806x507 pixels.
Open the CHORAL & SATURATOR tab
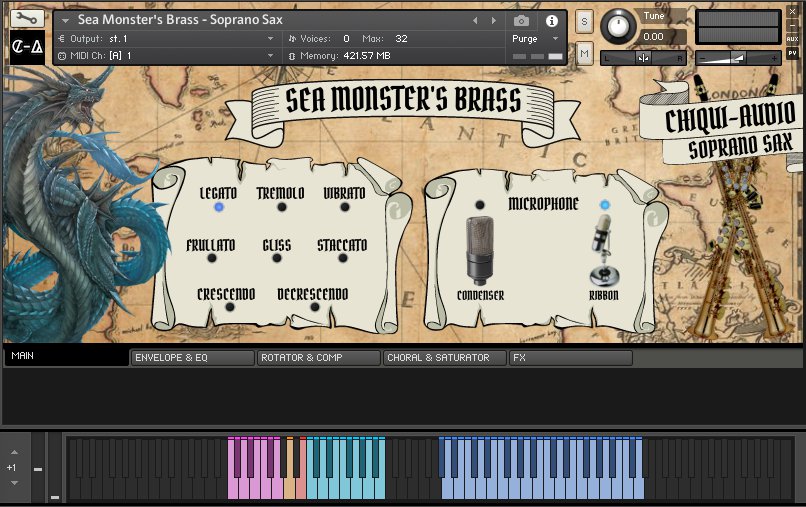pos(444,357)
